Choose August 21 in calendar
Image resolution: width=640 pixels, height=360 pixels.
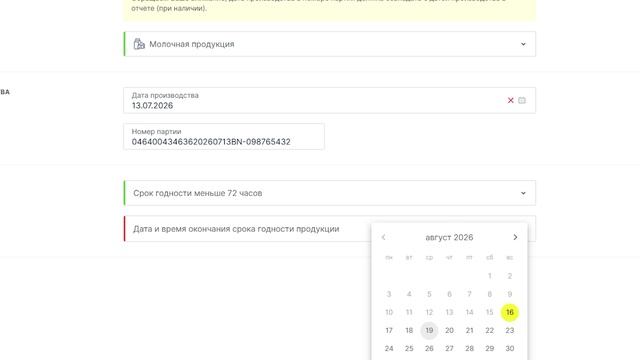point(469,330)
